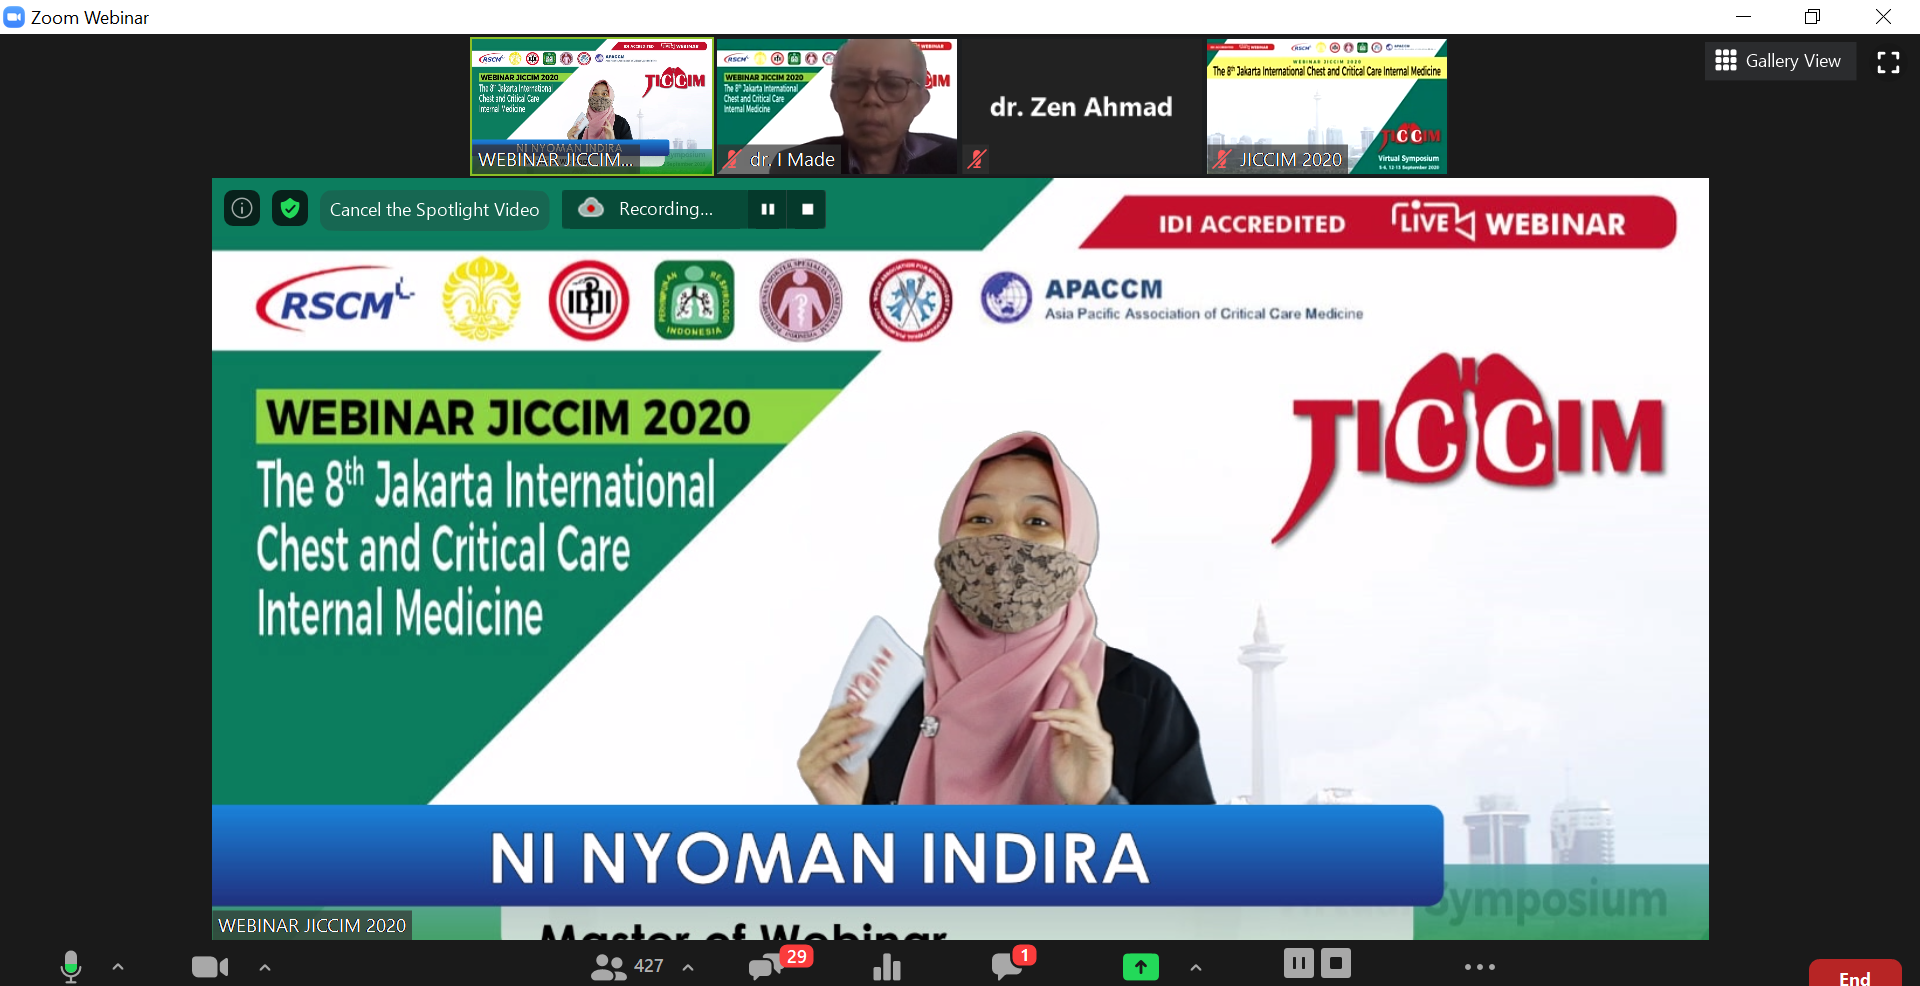Select JICCIM 2020 participant thumbnail
1920x986 pixels.
[1327, 106]
